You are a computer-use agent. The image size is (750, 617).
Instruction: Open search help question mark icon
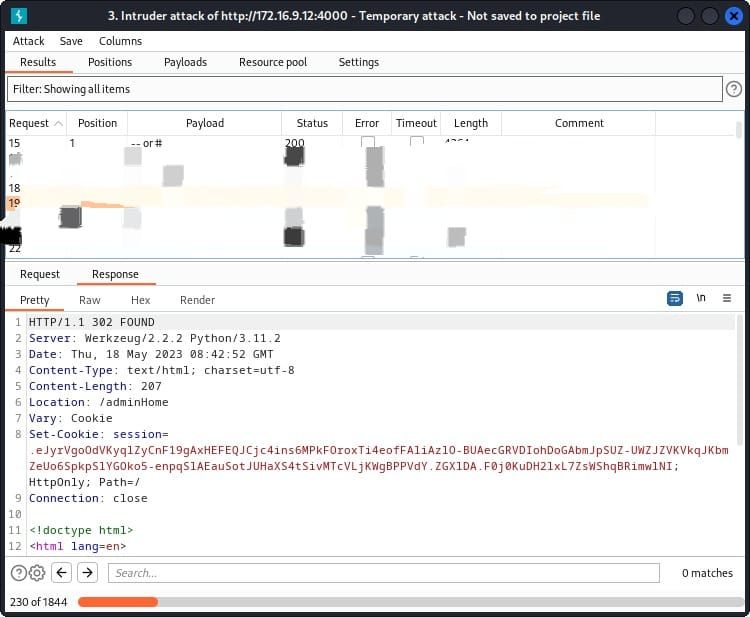19,573
